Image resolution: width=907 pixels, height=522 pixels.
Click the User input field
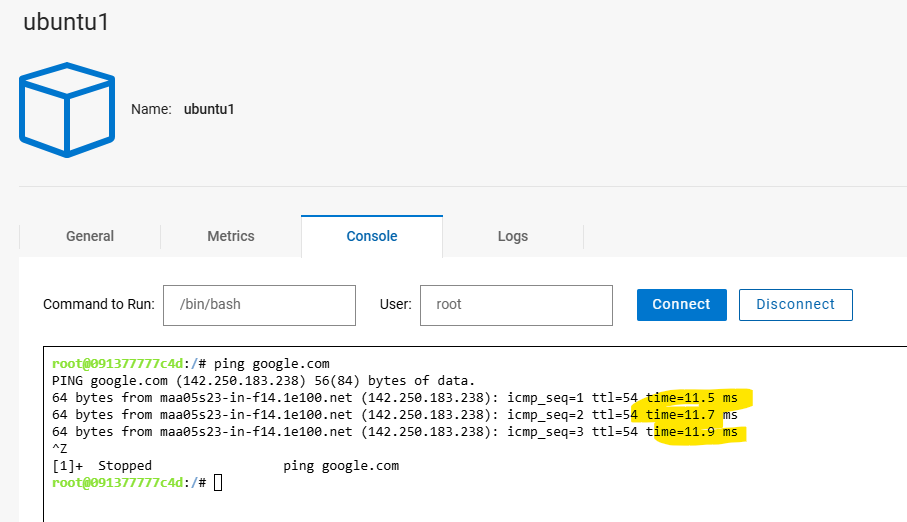click(516, 305)
